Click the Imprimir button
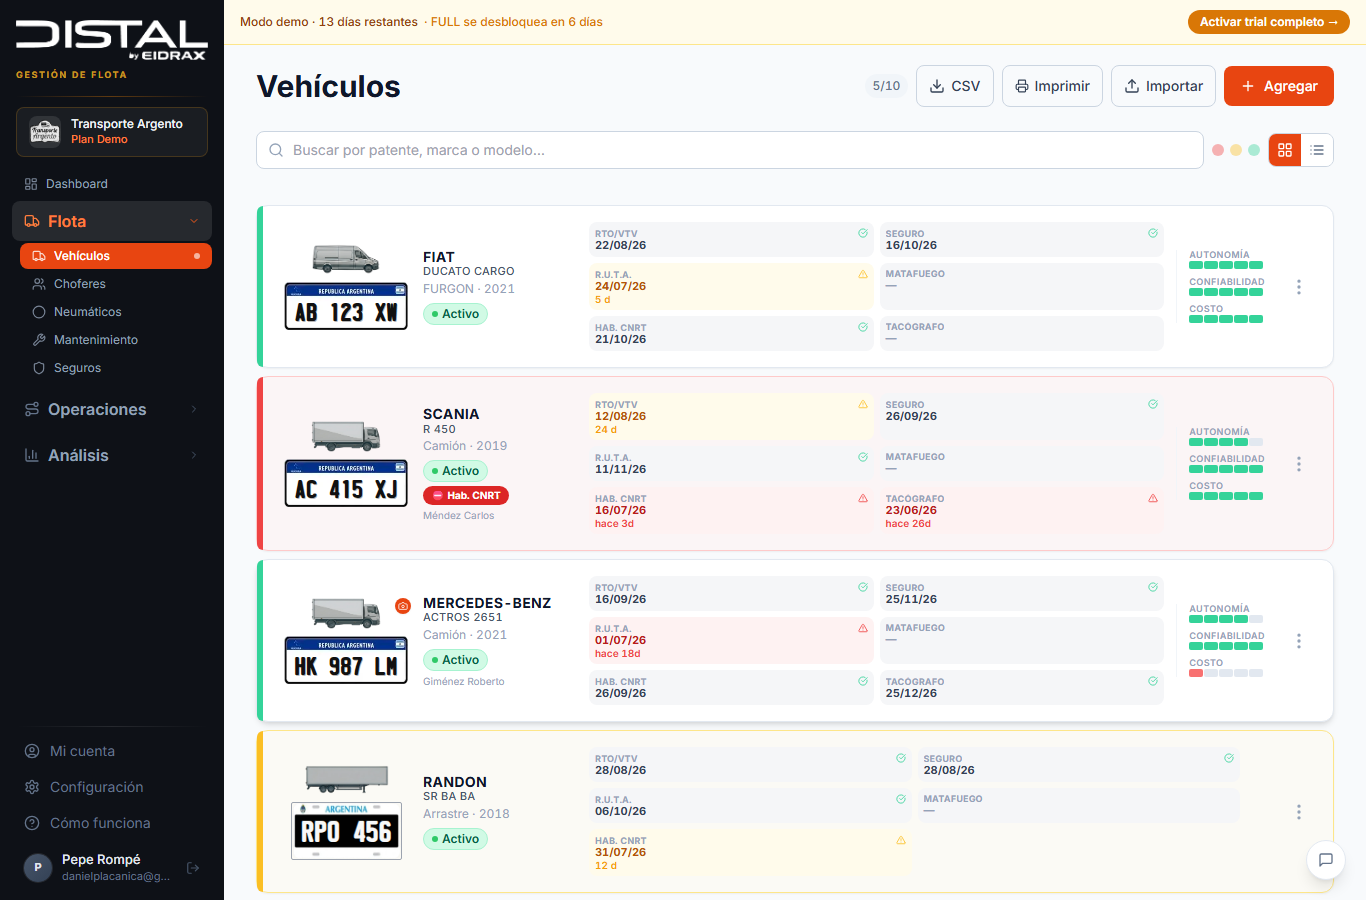The image size is (1366, 900). click(1052, 86)
